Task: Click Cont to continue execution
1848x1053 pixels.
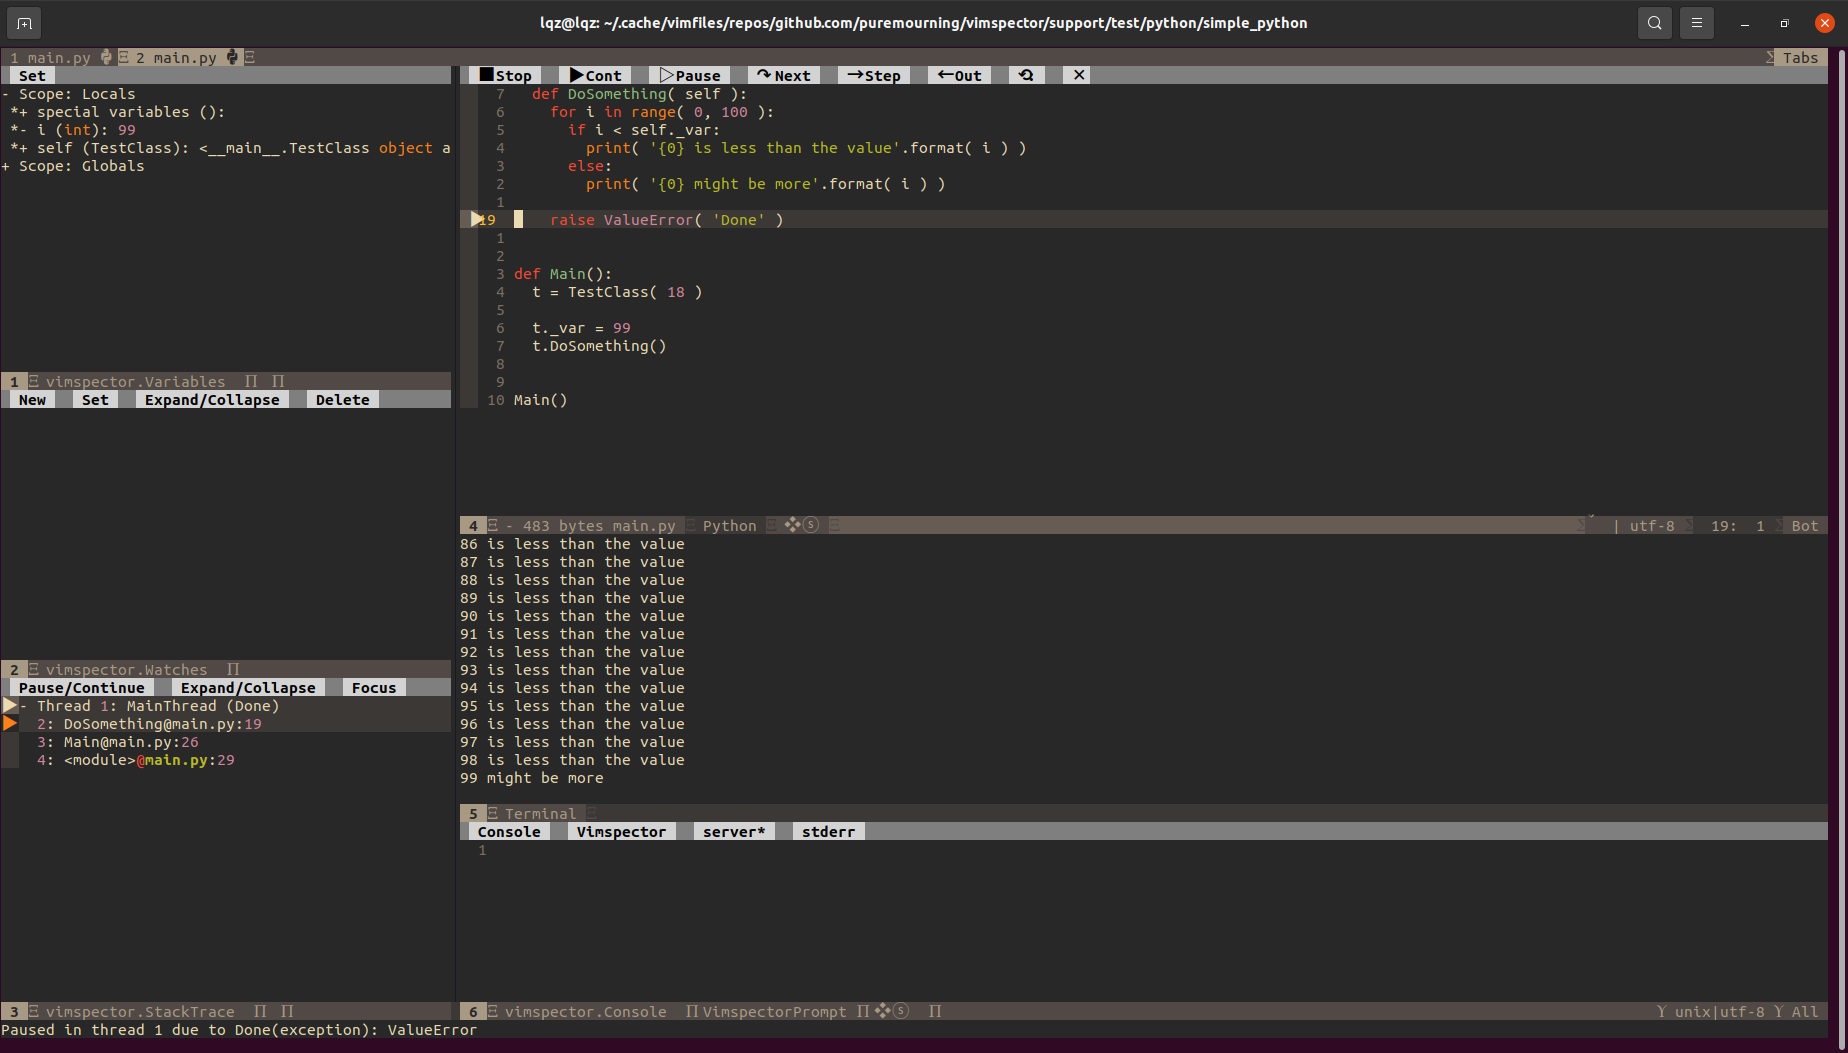Action: point(595,75)
